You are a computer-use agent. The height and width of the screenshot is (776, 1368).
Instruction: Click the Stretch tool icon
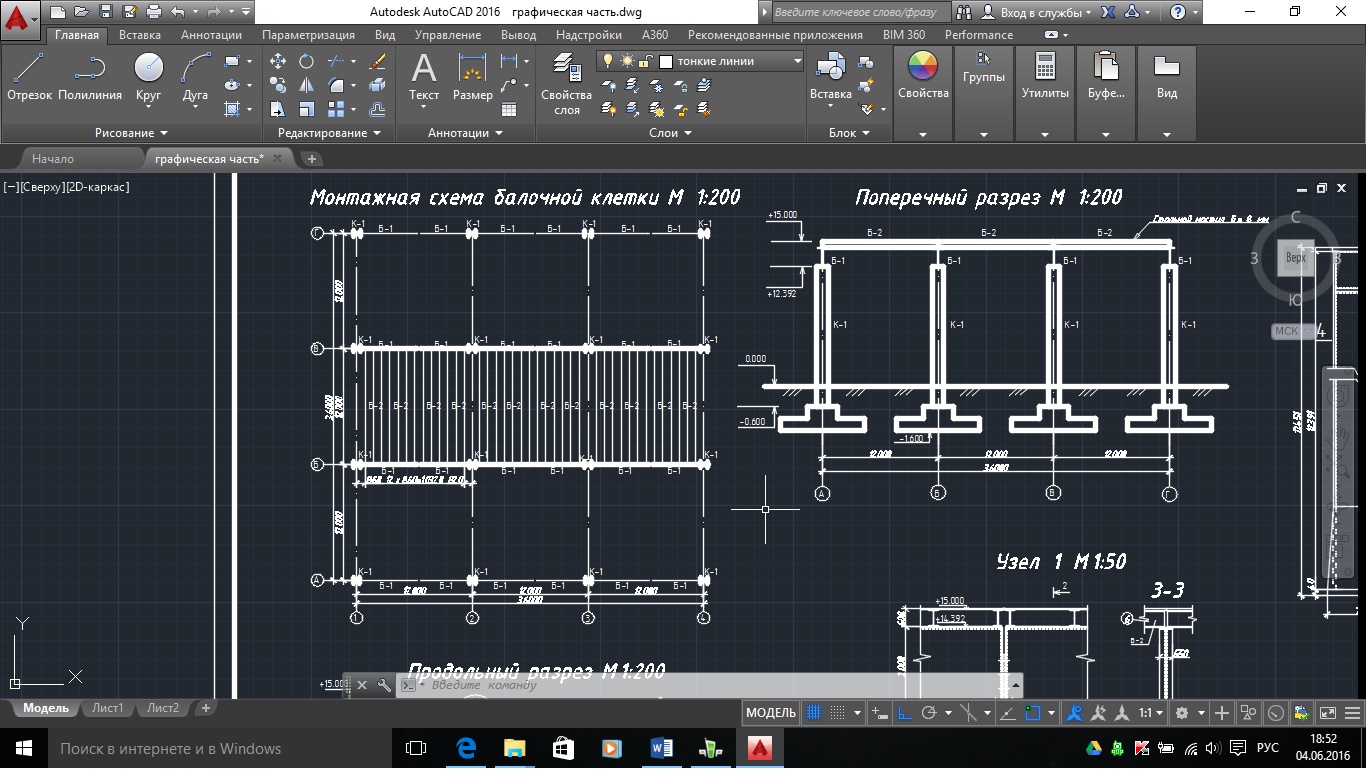[278, 109]
